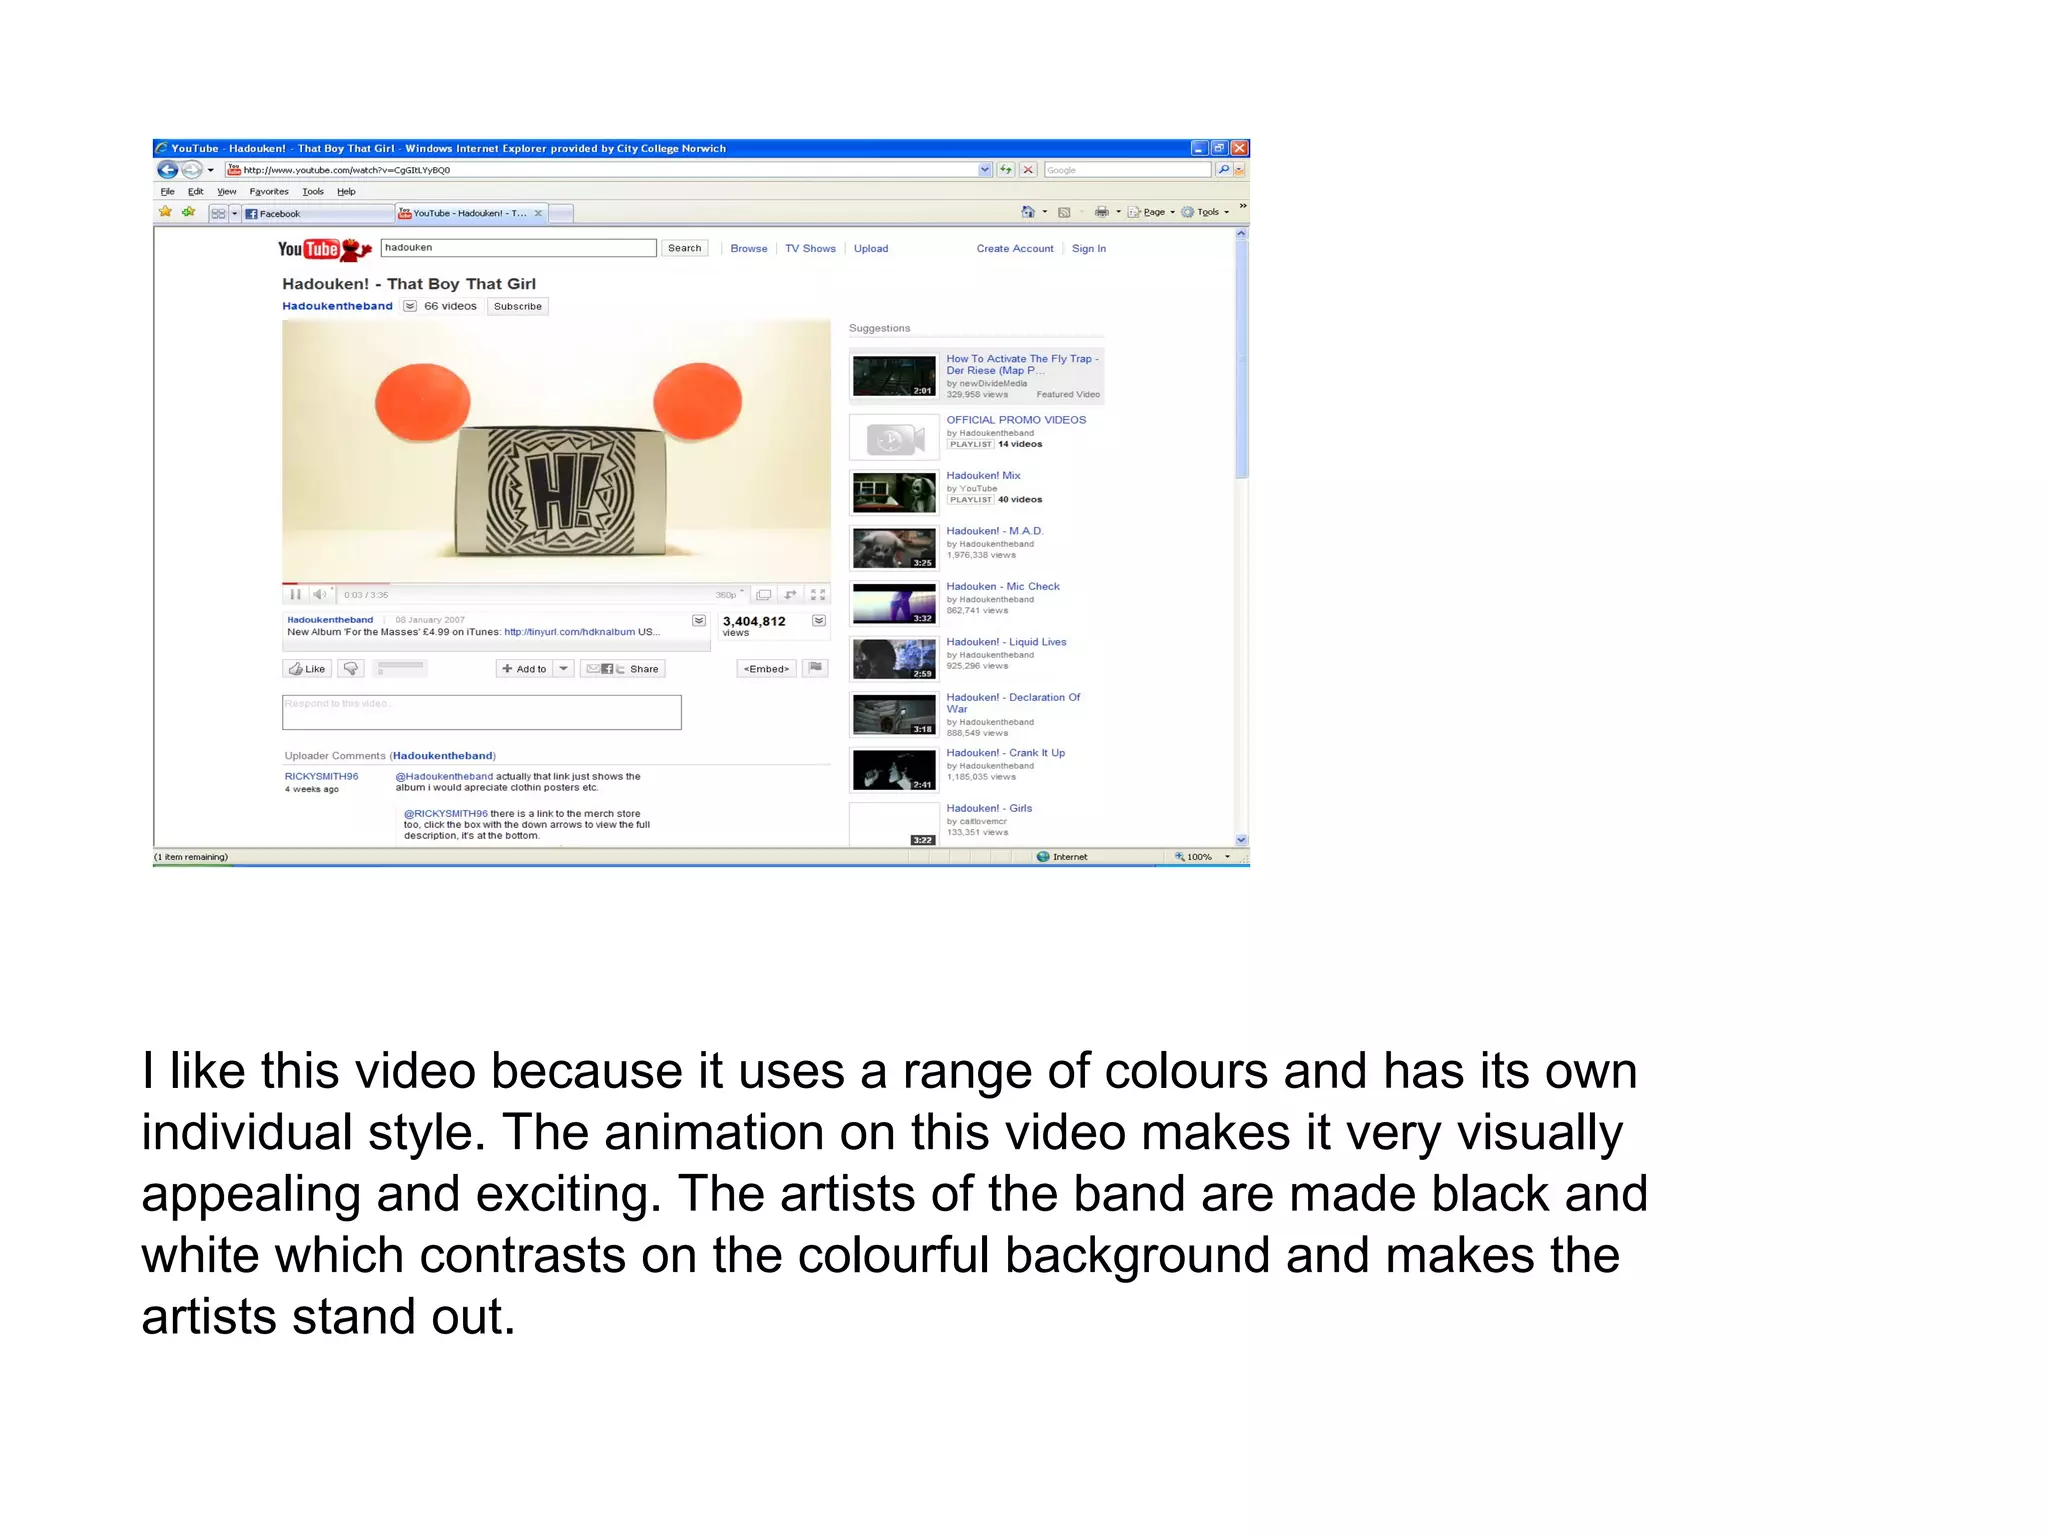Flag this video
The image size is (2048, 1536).
(816, 668)
